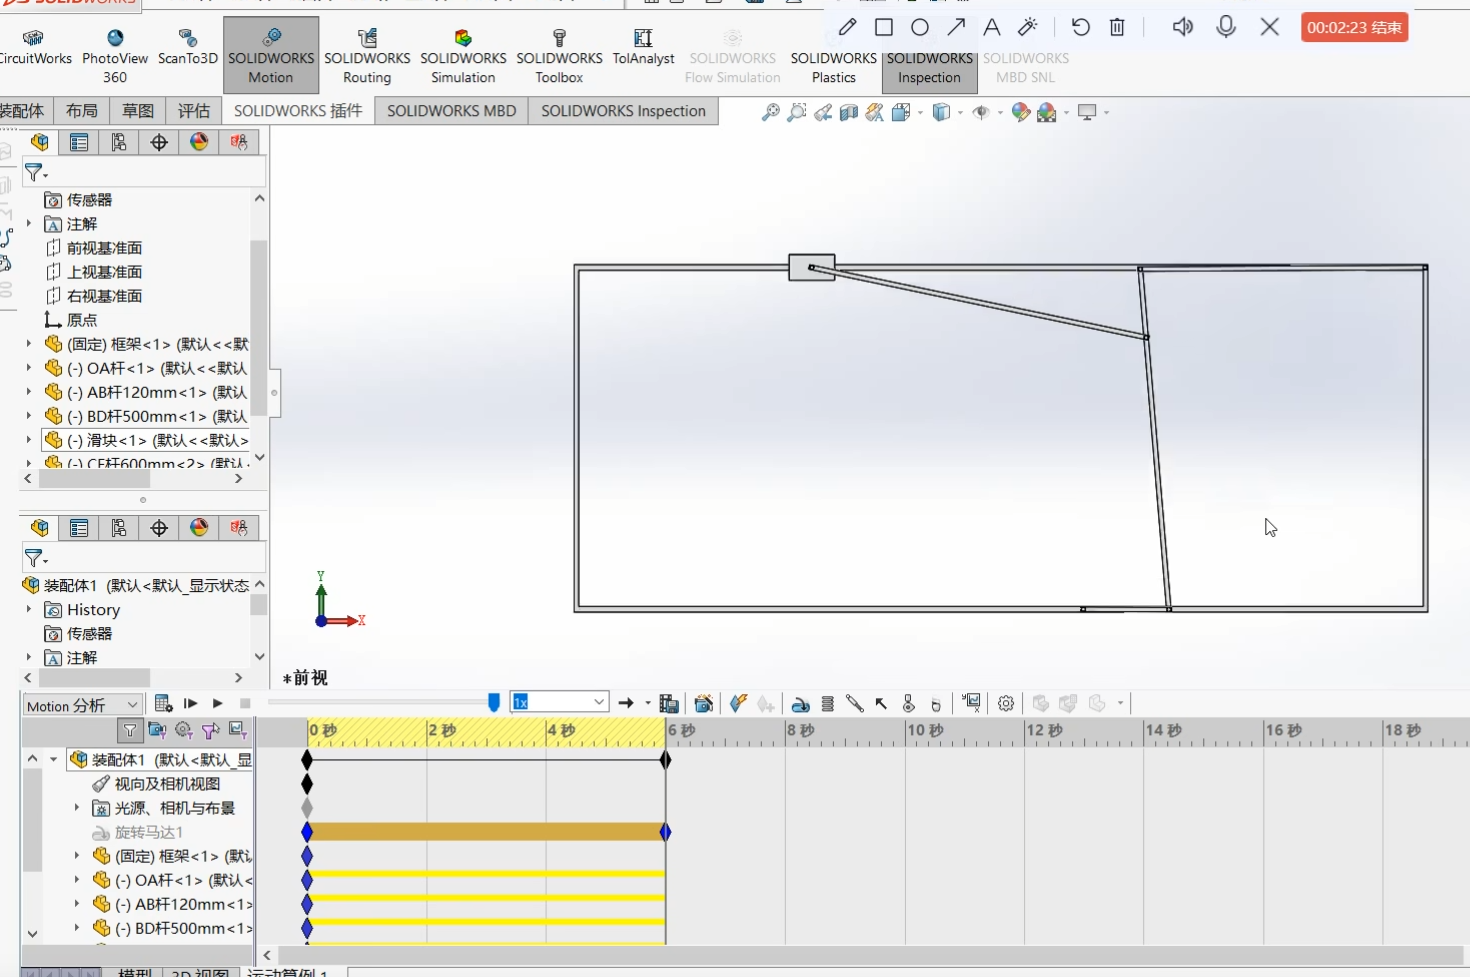Switch to SOLIDWORKS 插件 tab
Image resolution: width=1470 pixels, height=977 pixels.
click(x=298, y=111)
